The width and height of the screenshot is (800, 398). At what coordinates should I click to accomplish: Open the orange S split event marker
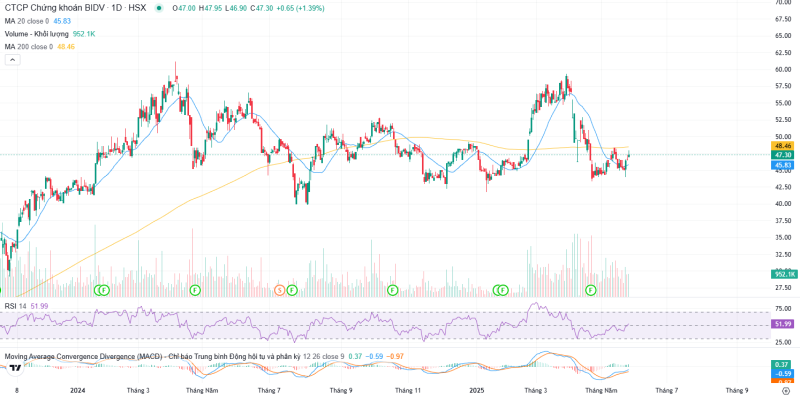click(x=279, y=290)
